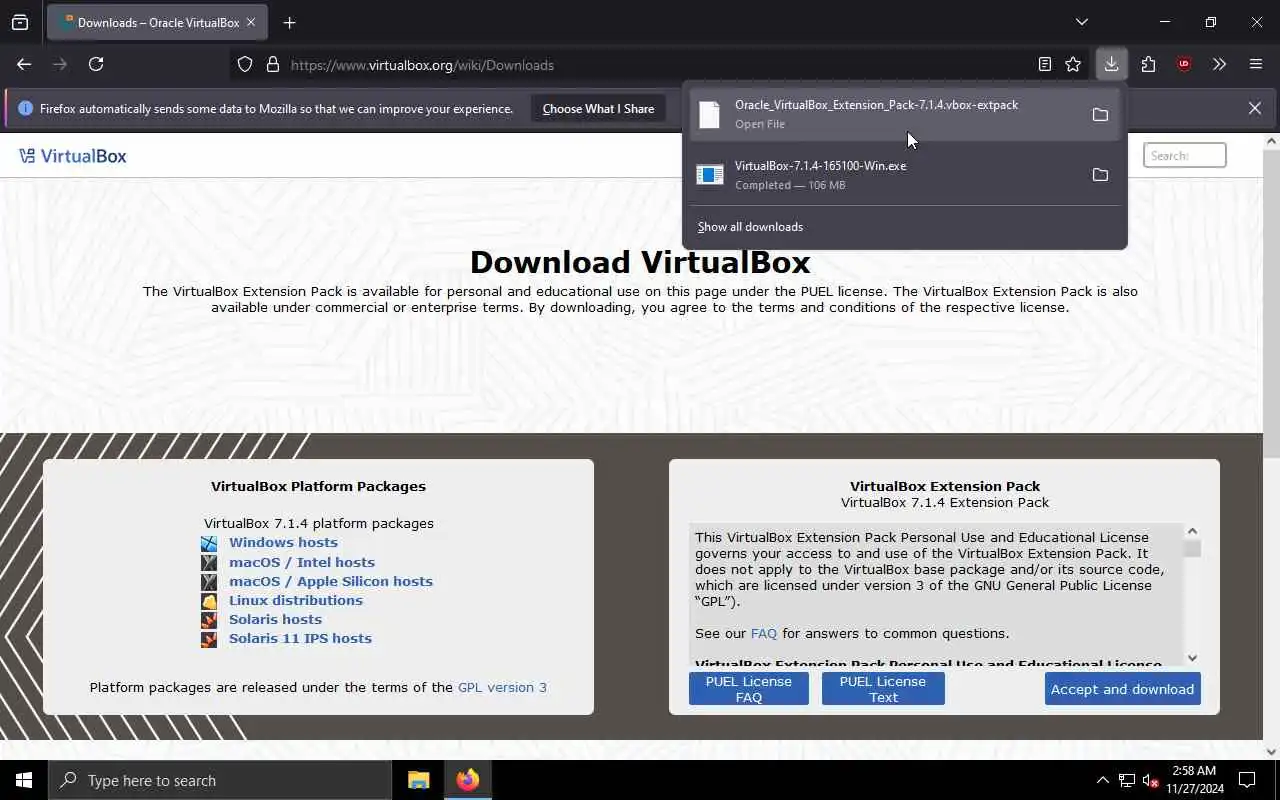
Task: Go back to the previous page
Action: pyautogui.click(x=24, y=64)
